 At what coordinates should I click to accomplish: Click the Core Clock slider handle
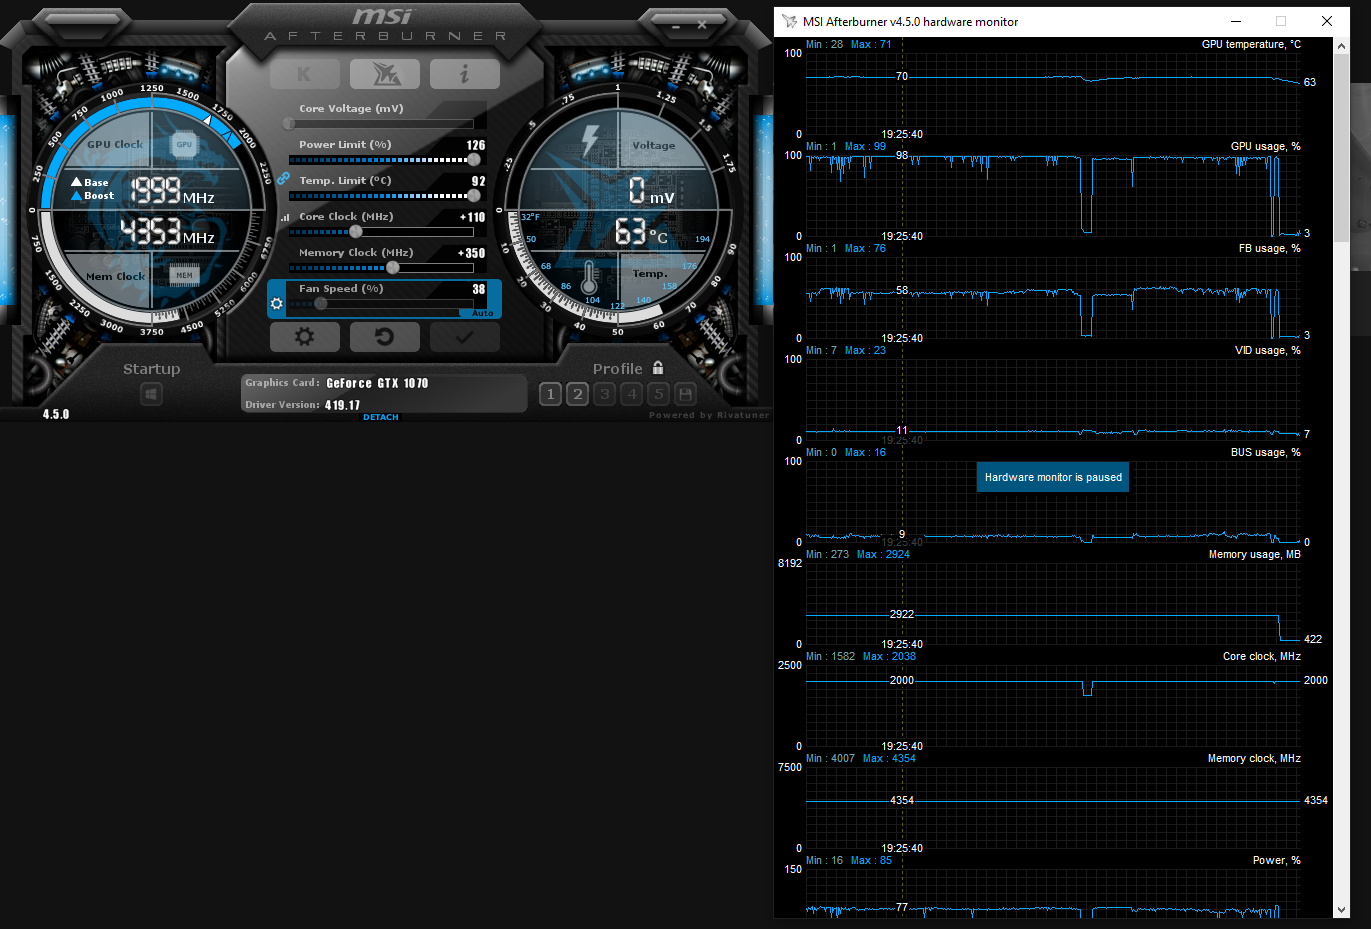[x=356, y=232]
